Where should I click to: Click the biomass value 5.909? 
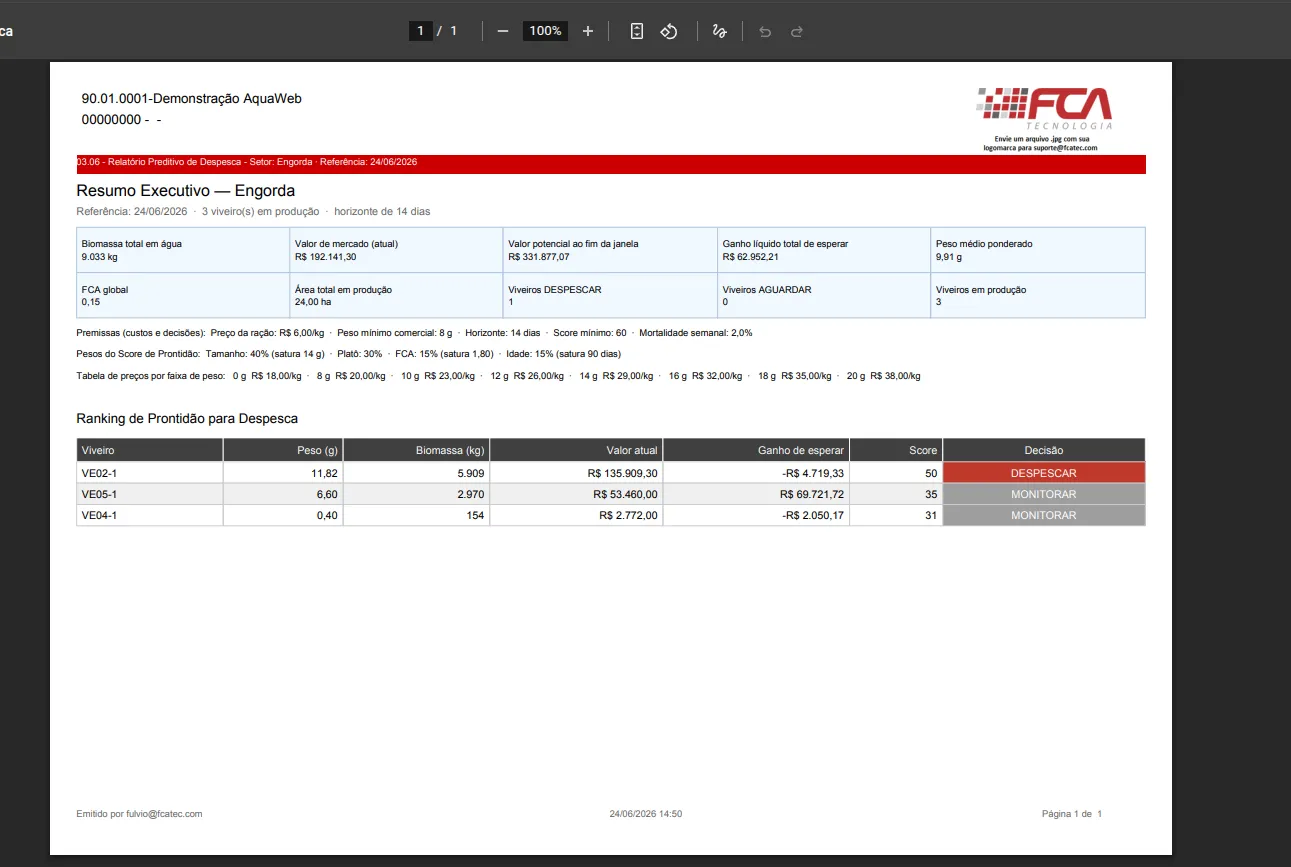coord(470,473)
